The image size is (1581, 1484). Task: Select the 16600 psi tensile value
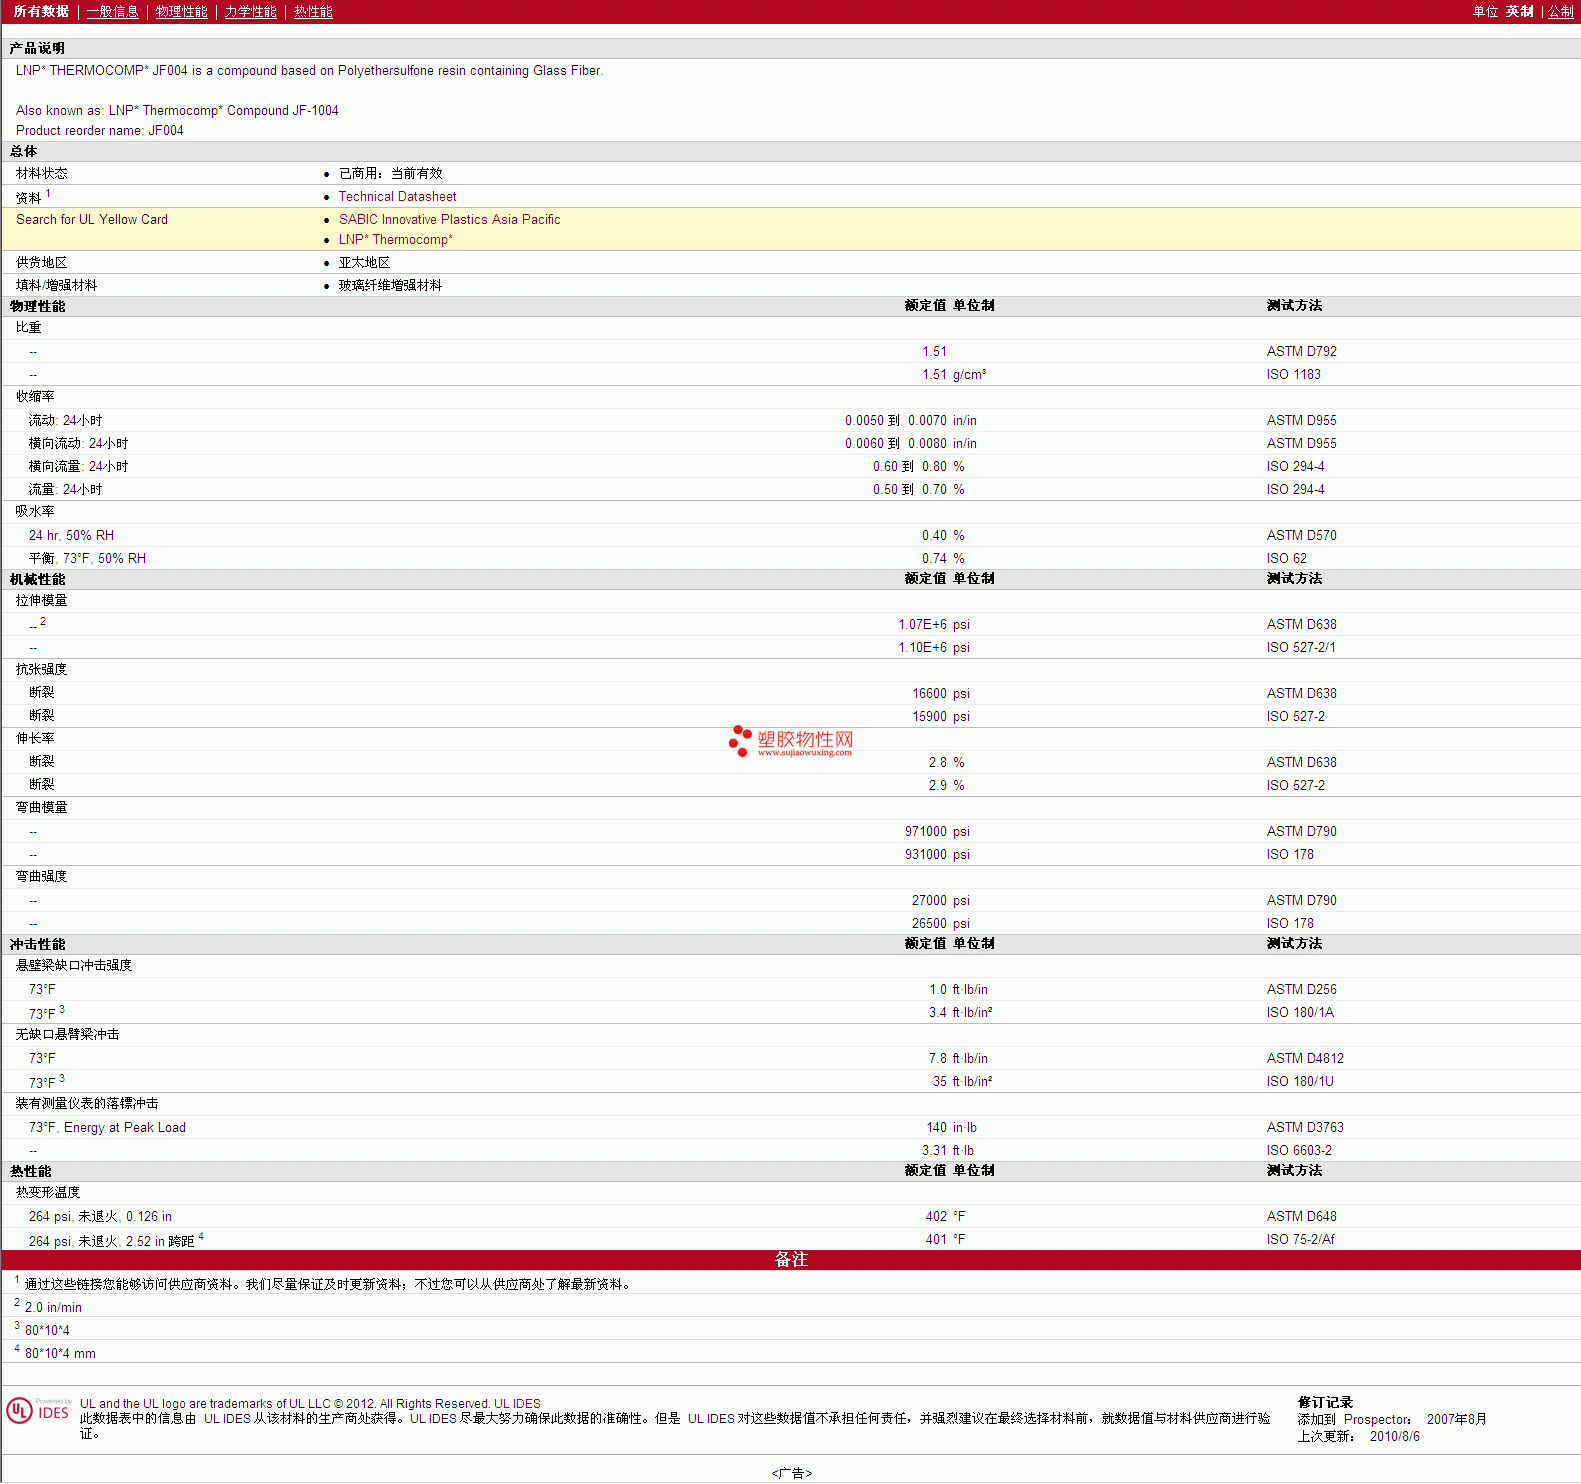(940, 694)
